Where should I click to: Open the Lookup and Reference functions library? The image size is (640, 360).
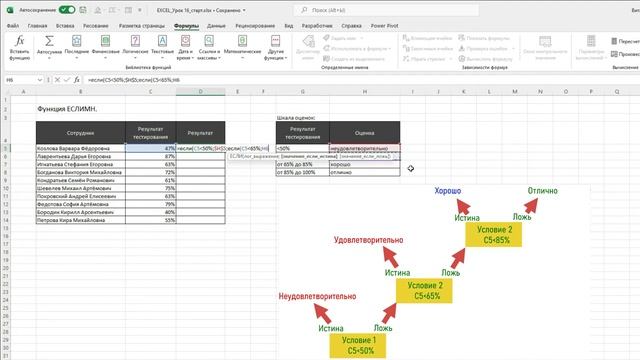[209, 48]
